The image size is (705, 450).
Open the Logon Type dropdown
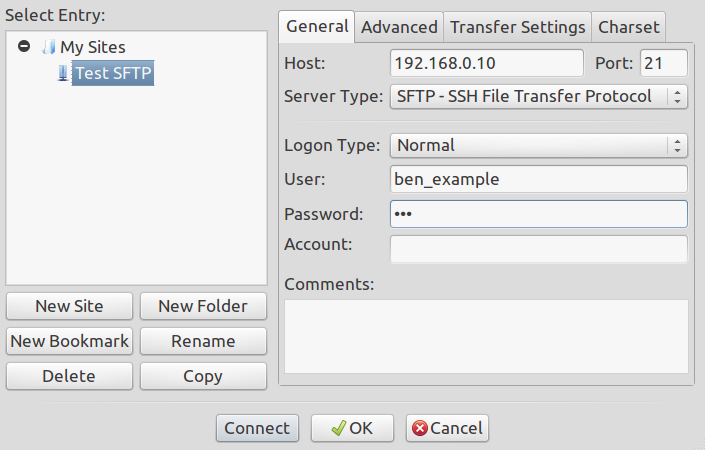pos(538,145)
